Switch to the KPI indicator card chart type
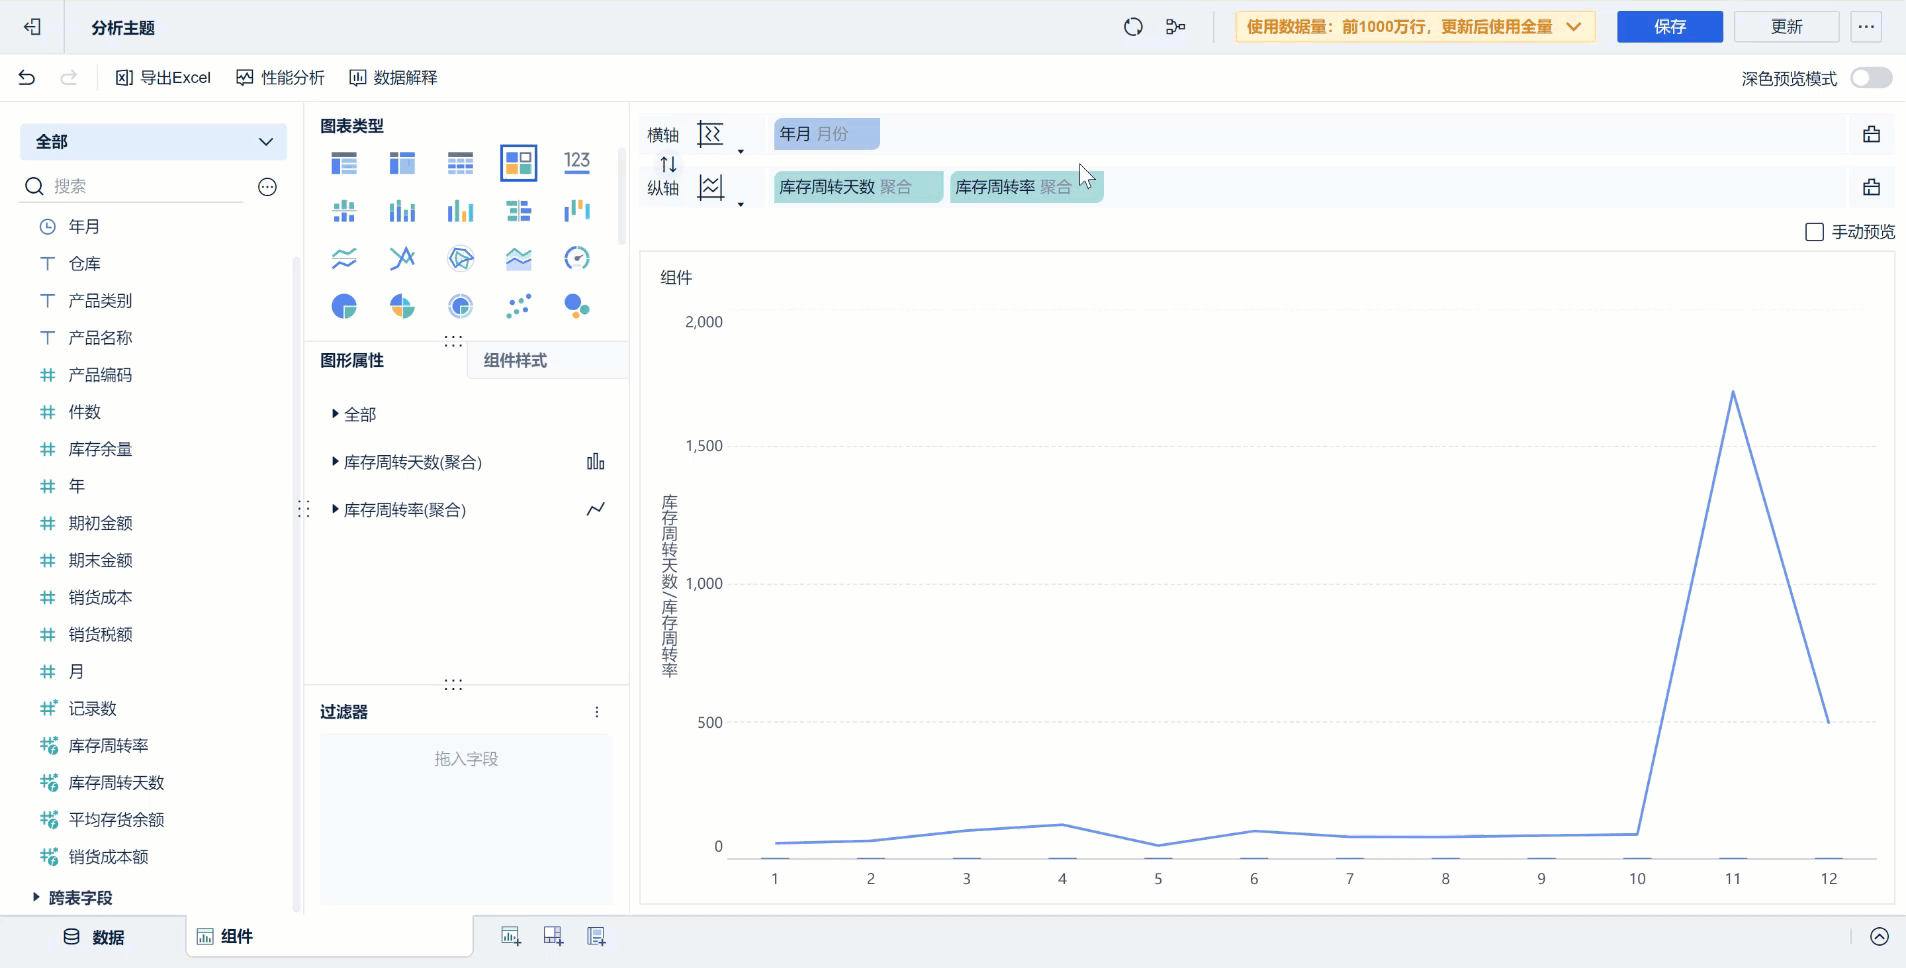Screen dimensions: 1906x968 click(577, 162)
